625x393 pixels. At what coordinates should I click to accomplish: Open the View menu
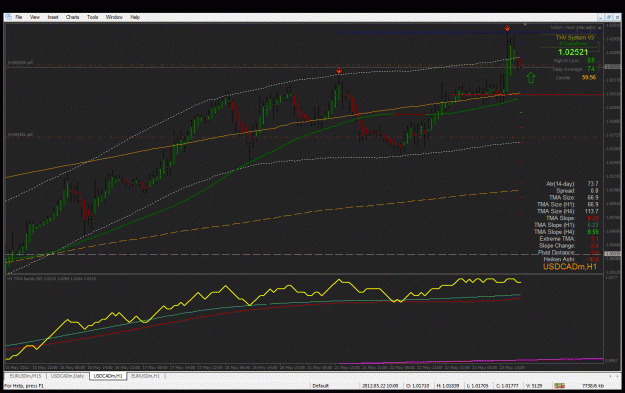(x=35, y=17)
